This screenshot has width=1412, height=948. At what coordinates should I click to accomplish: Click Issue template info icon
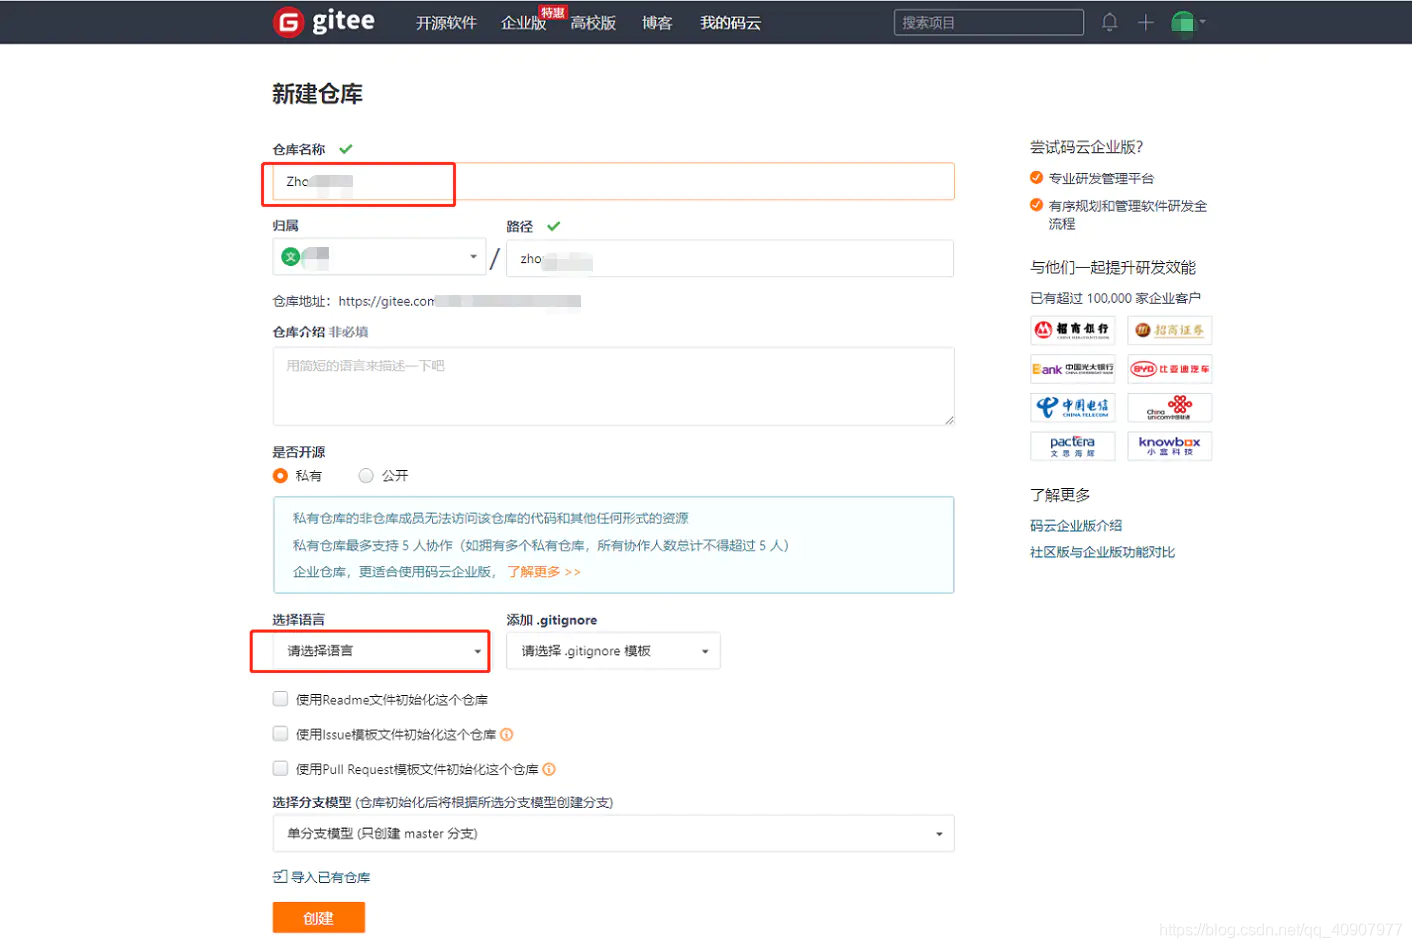click(507, 734)
